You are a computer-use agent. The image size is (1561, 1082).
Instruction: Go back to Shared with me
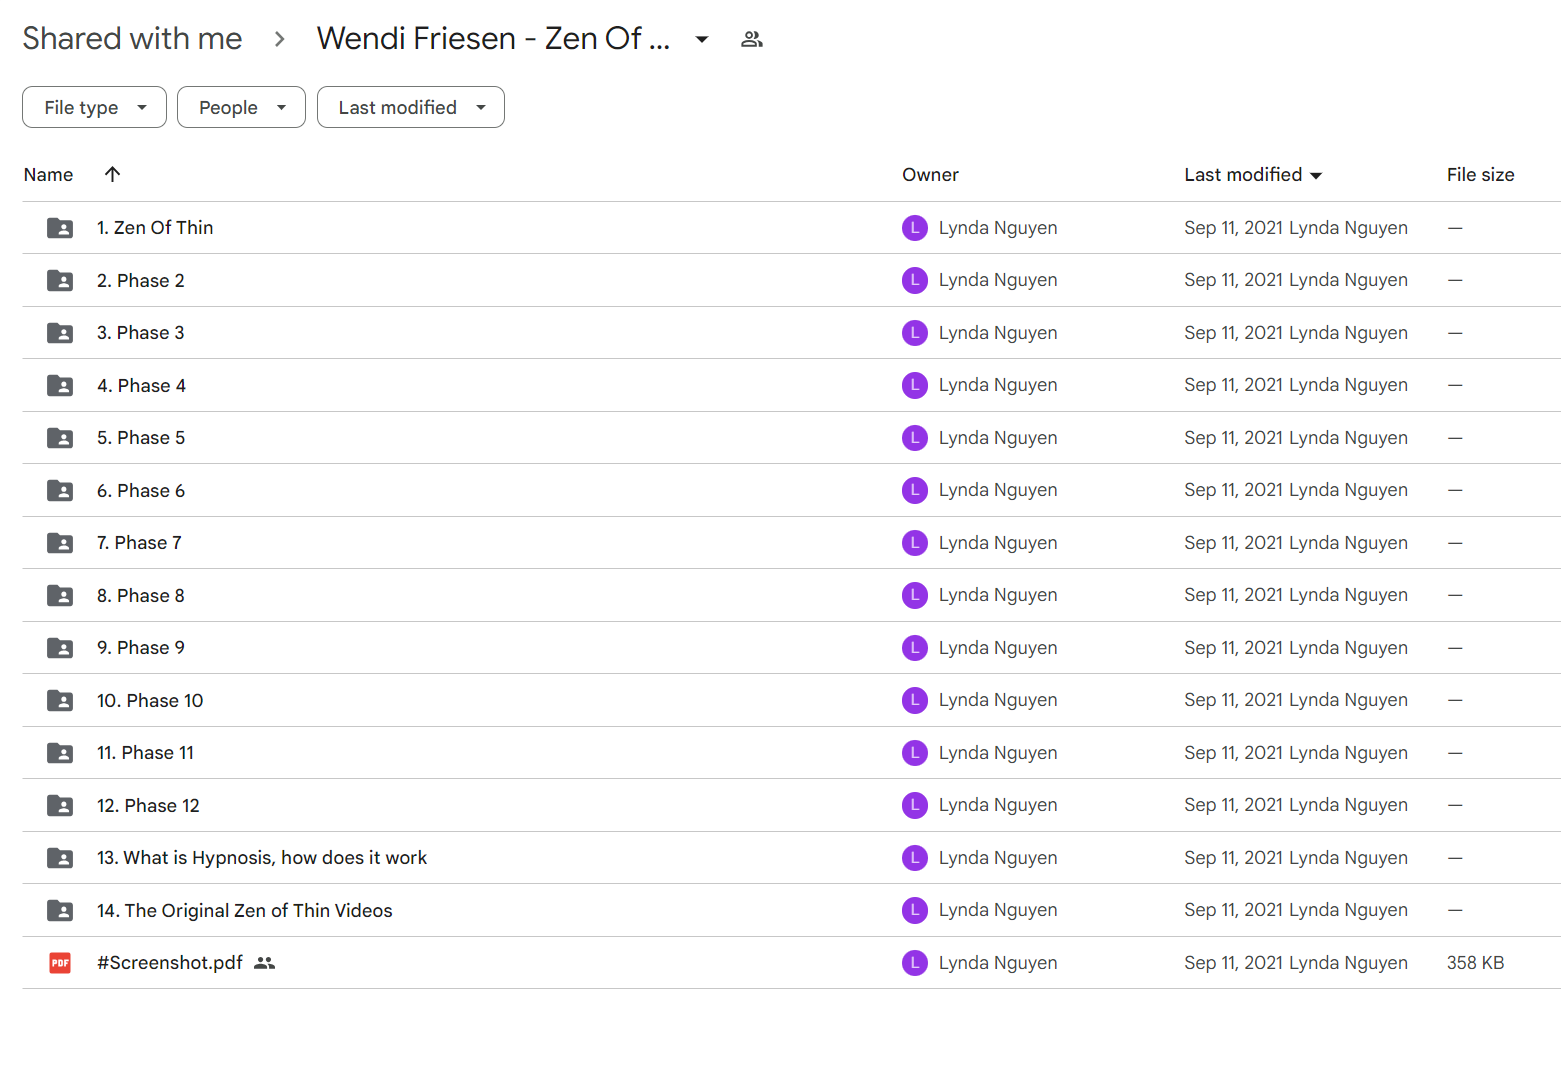tap(133, 38)
